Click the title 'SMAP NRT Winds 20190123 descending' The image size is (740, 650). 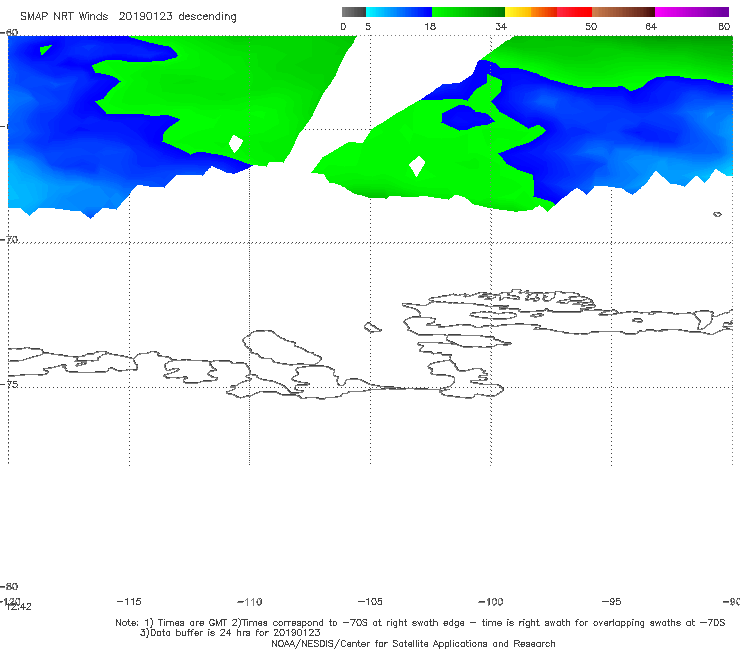point(128,16)
